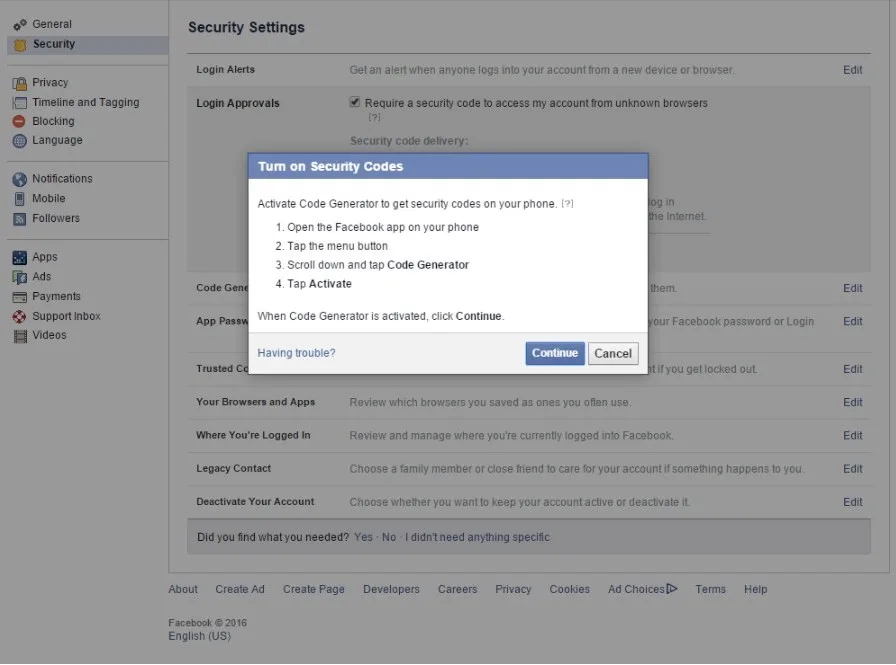Click the Security badge icon
Image resolution: width=896 pixels, height=665 pixels.
click(x=19, y=45)
